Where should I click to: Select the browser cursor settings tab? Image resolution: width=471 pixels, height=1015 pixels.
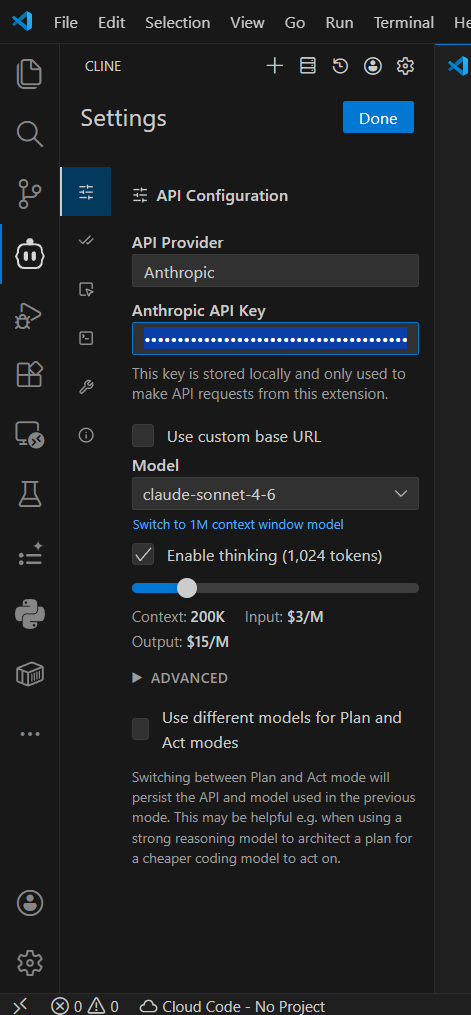pos(86,289)
